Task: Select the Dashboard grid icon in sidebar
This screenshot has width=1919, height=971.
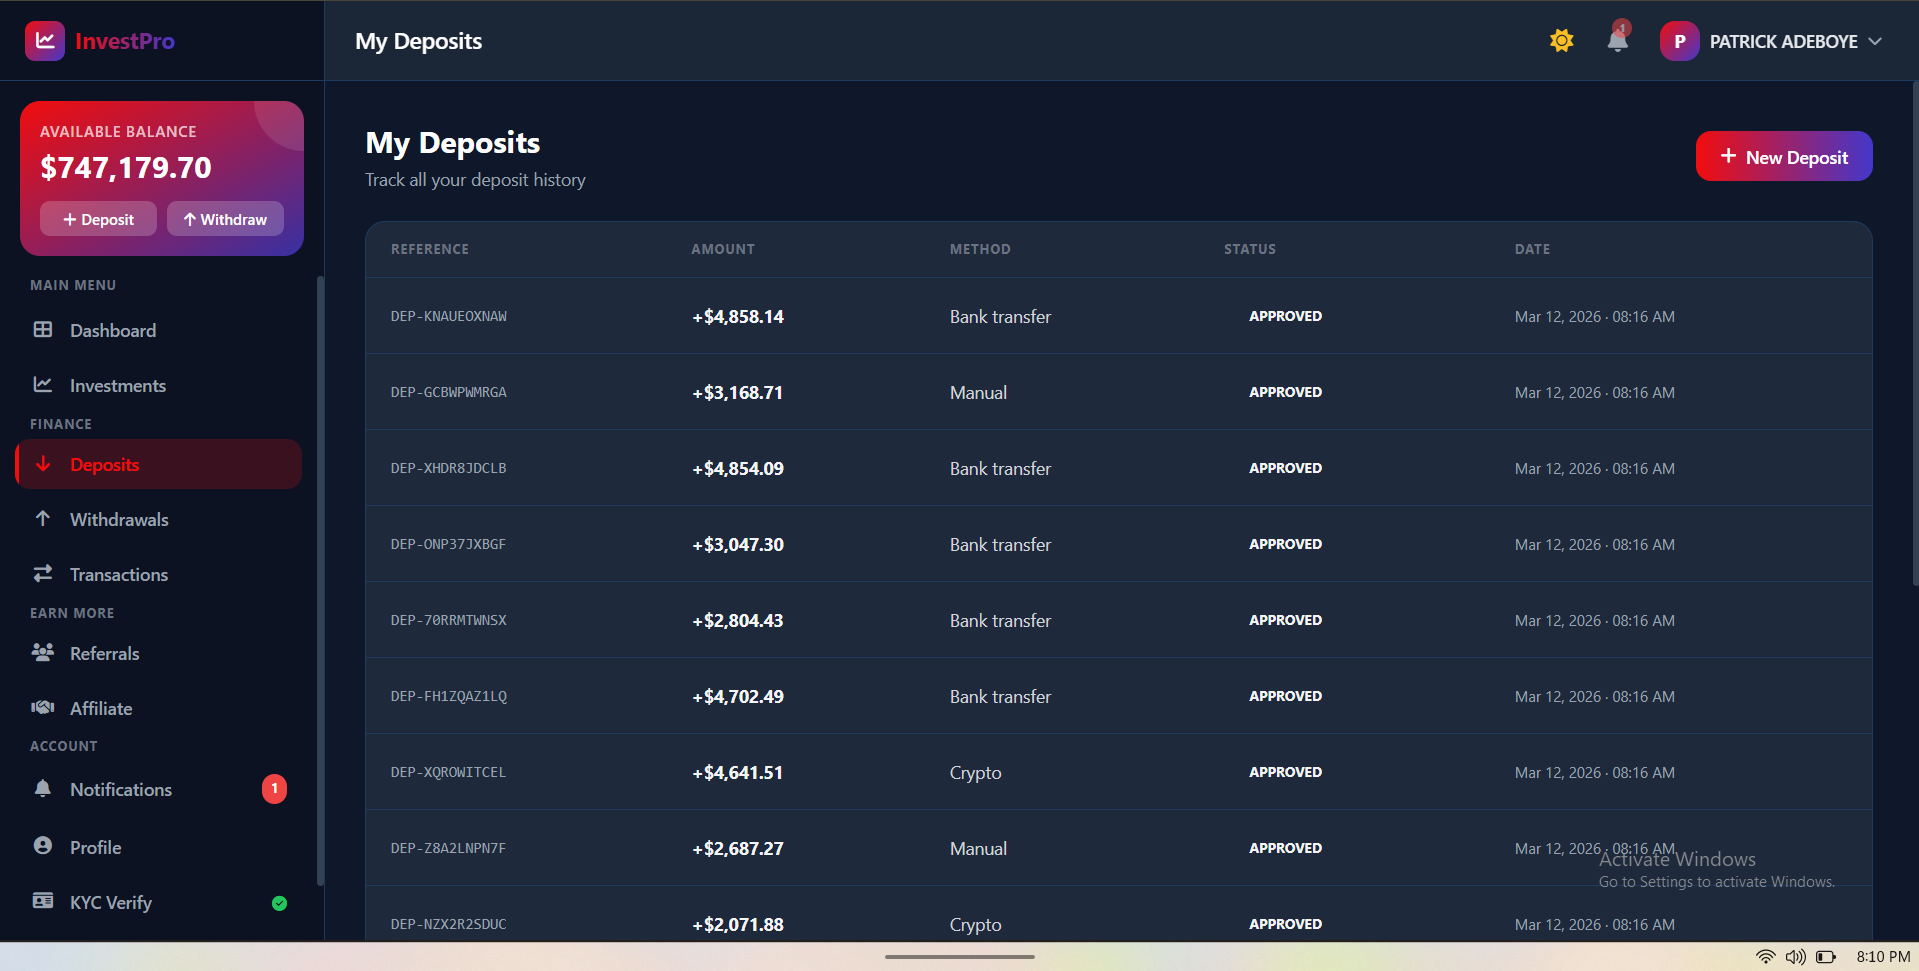Action: (43, 330)
